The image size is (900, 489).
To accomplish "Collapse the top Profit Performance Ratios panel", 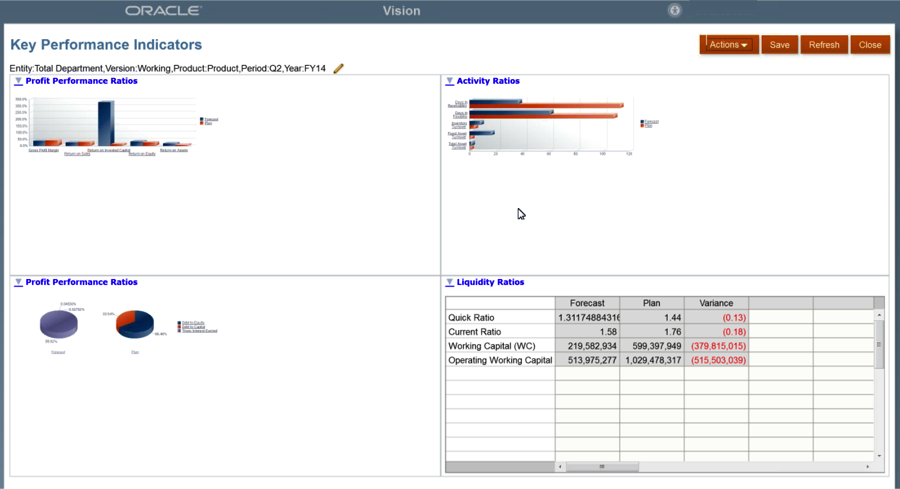I will pos(18,81).
